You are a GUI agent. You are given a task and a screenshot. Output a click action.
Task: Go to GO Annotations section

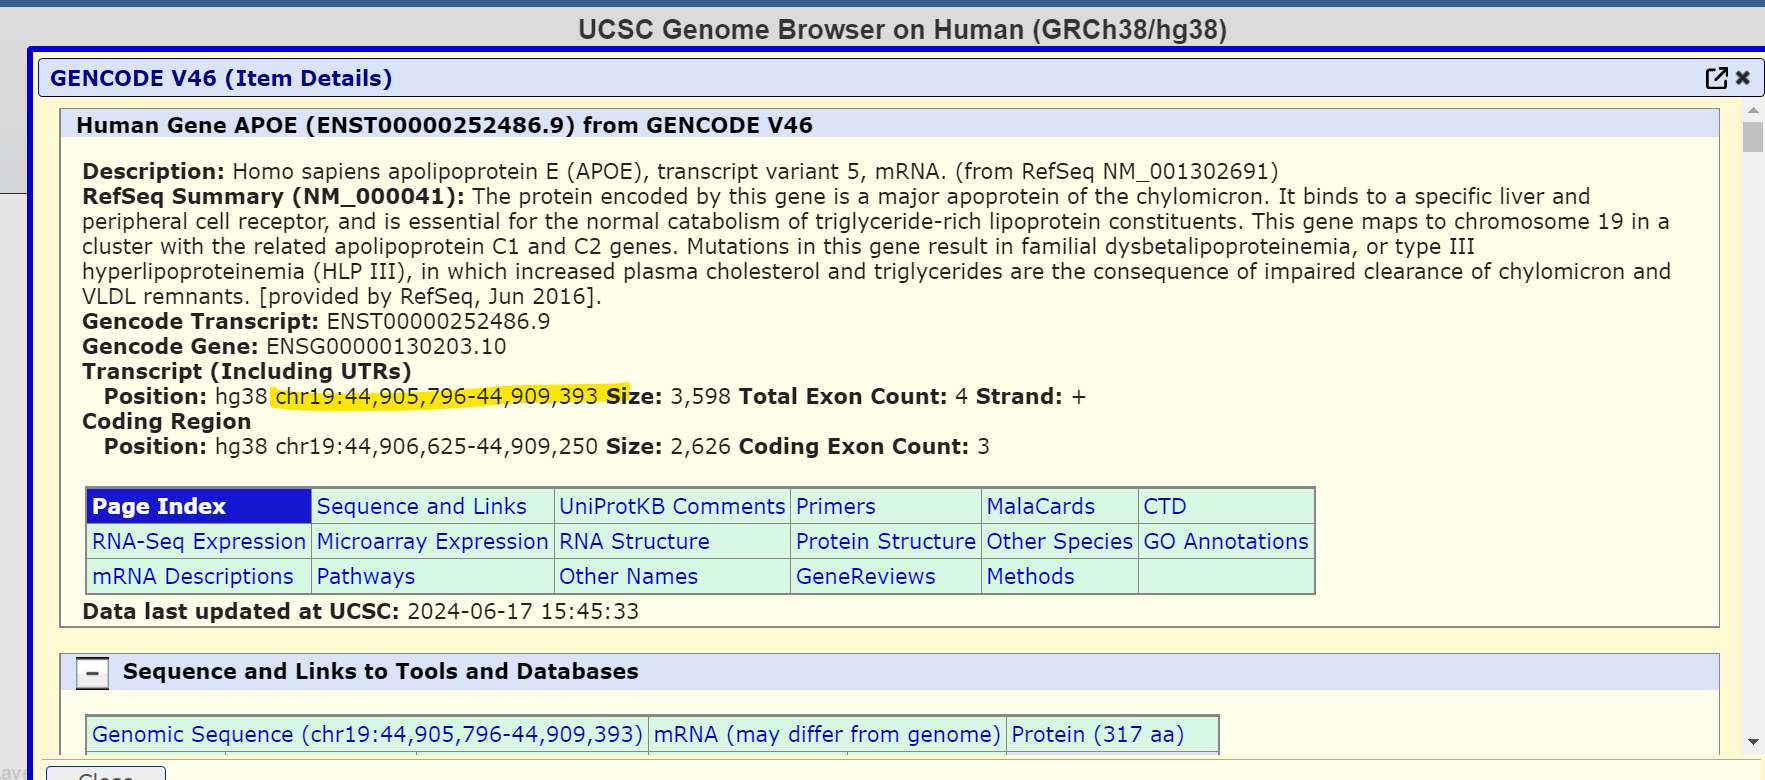coord(1225,542)
